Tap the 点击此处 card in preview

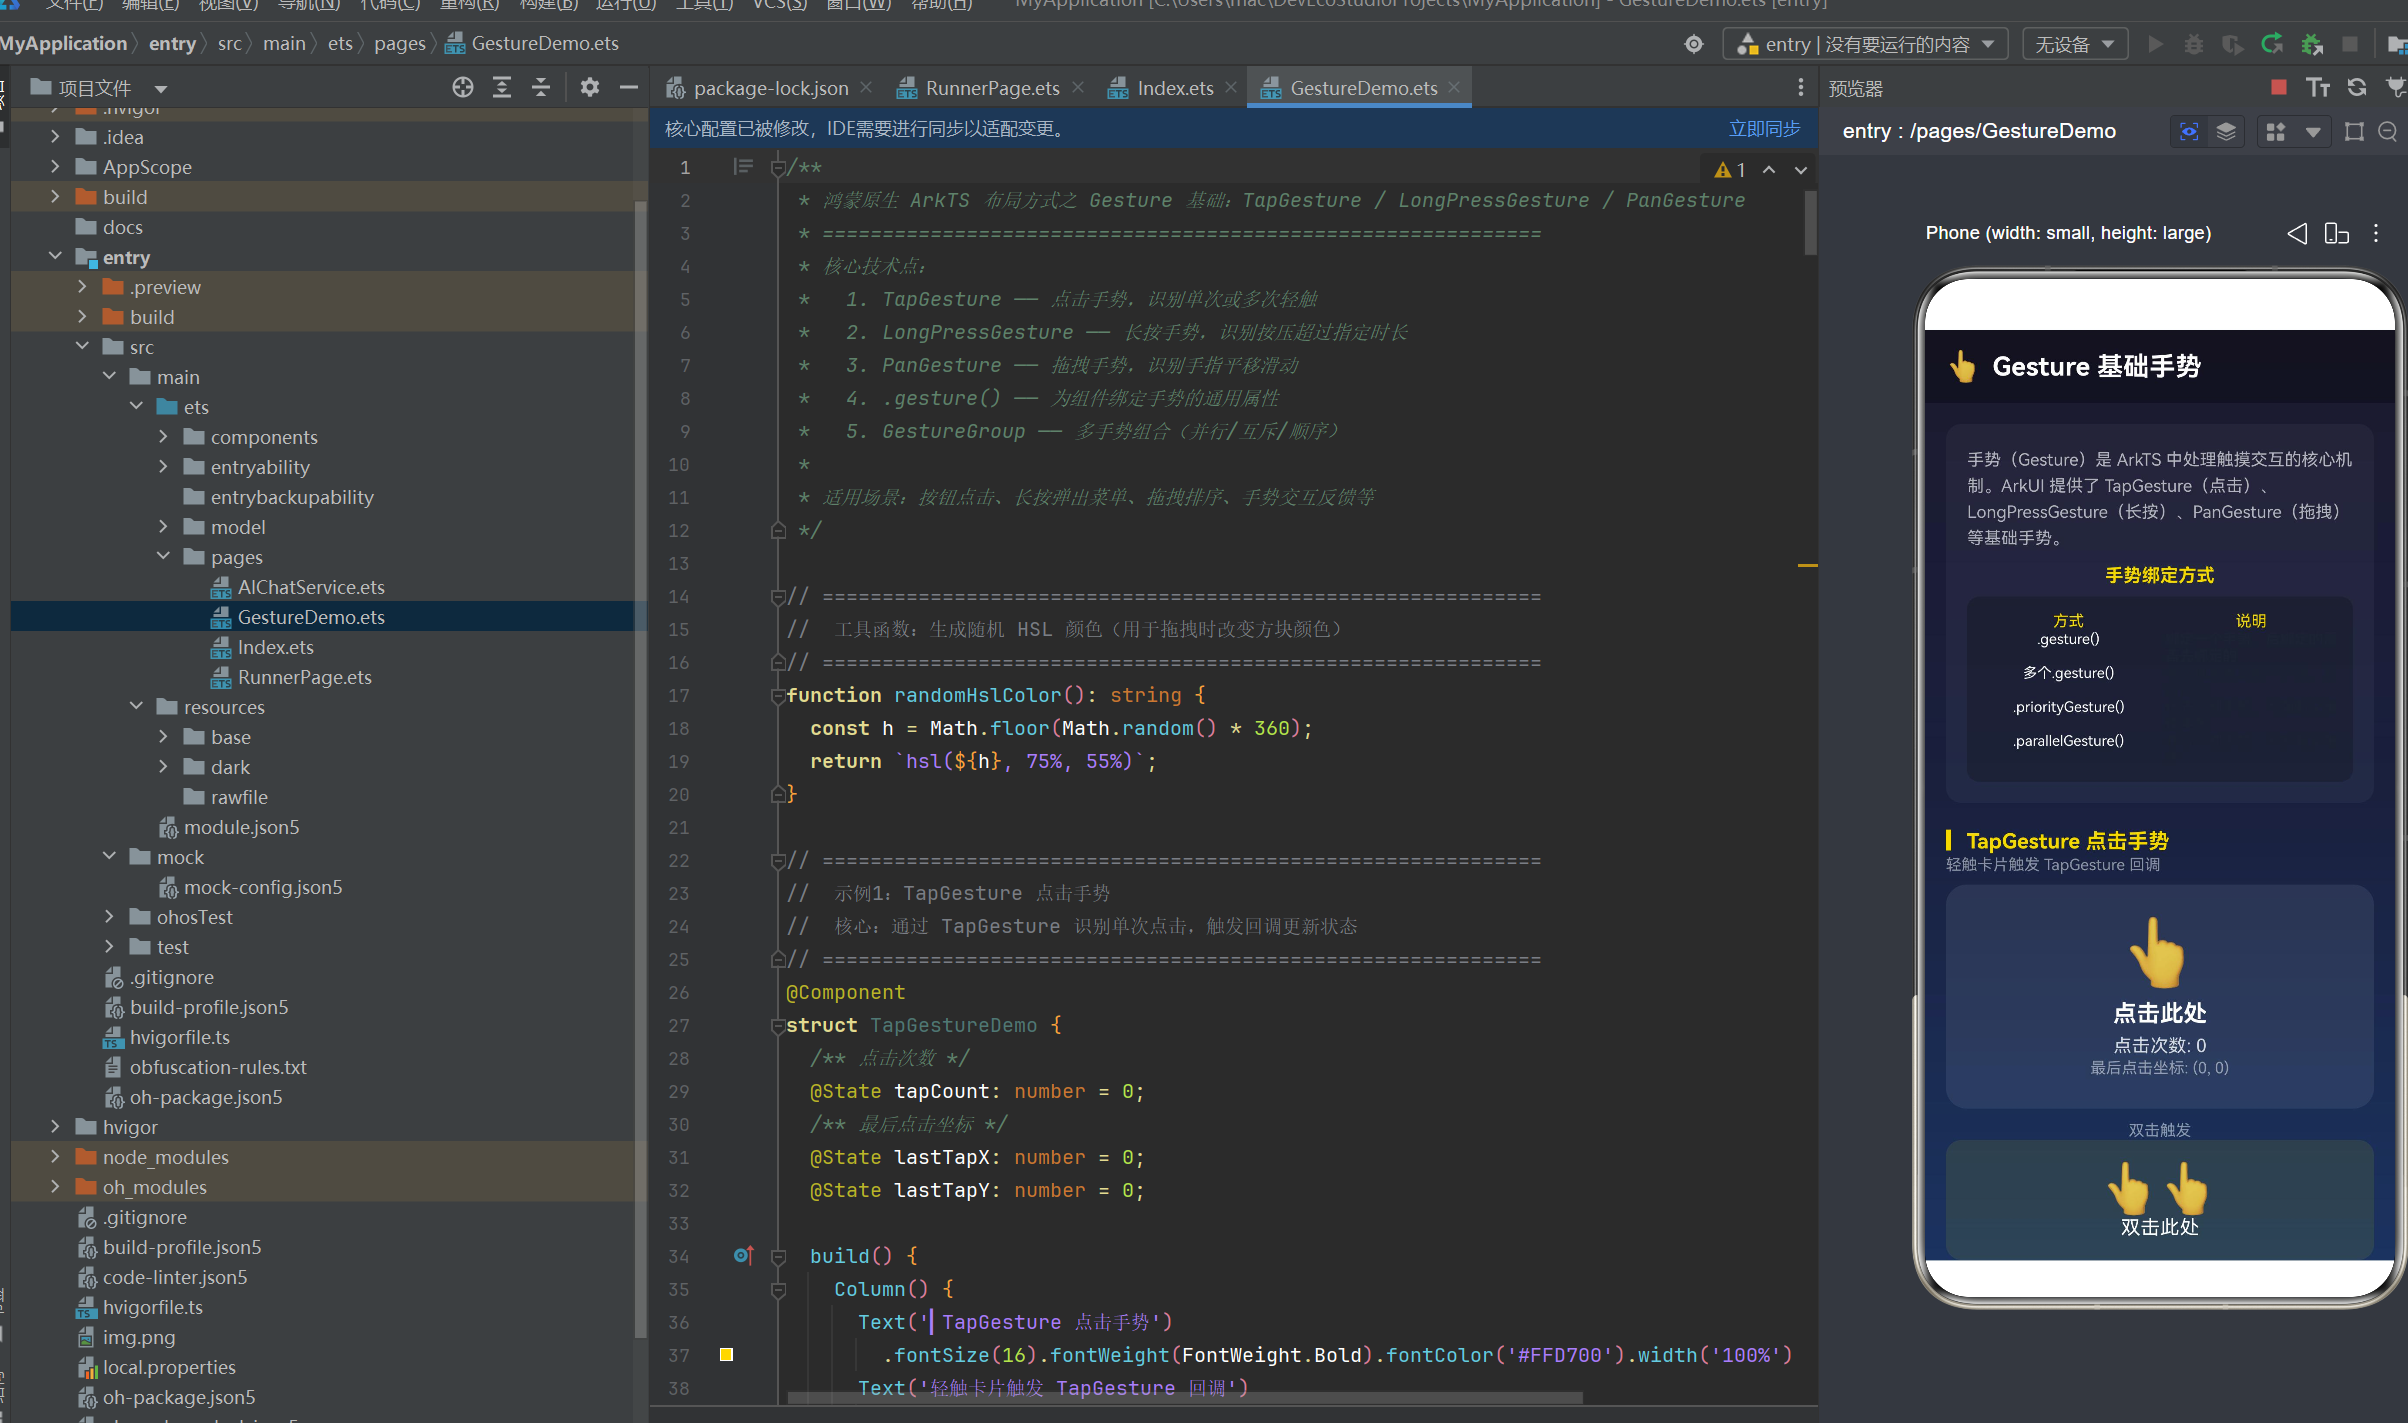click(2159, 996)
